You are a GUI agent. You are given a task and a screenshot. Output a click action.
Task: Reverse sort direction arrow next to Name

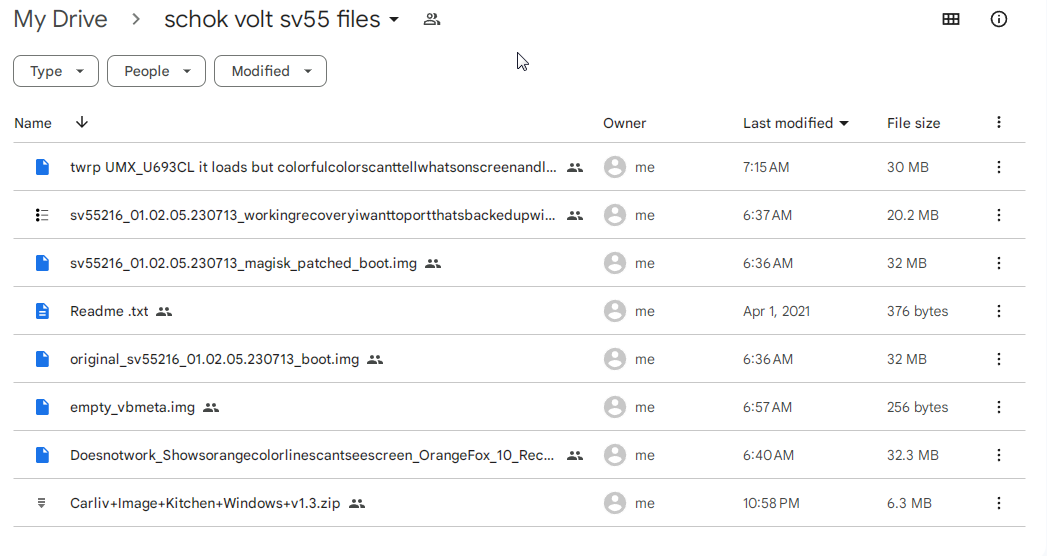click(81, 122)
